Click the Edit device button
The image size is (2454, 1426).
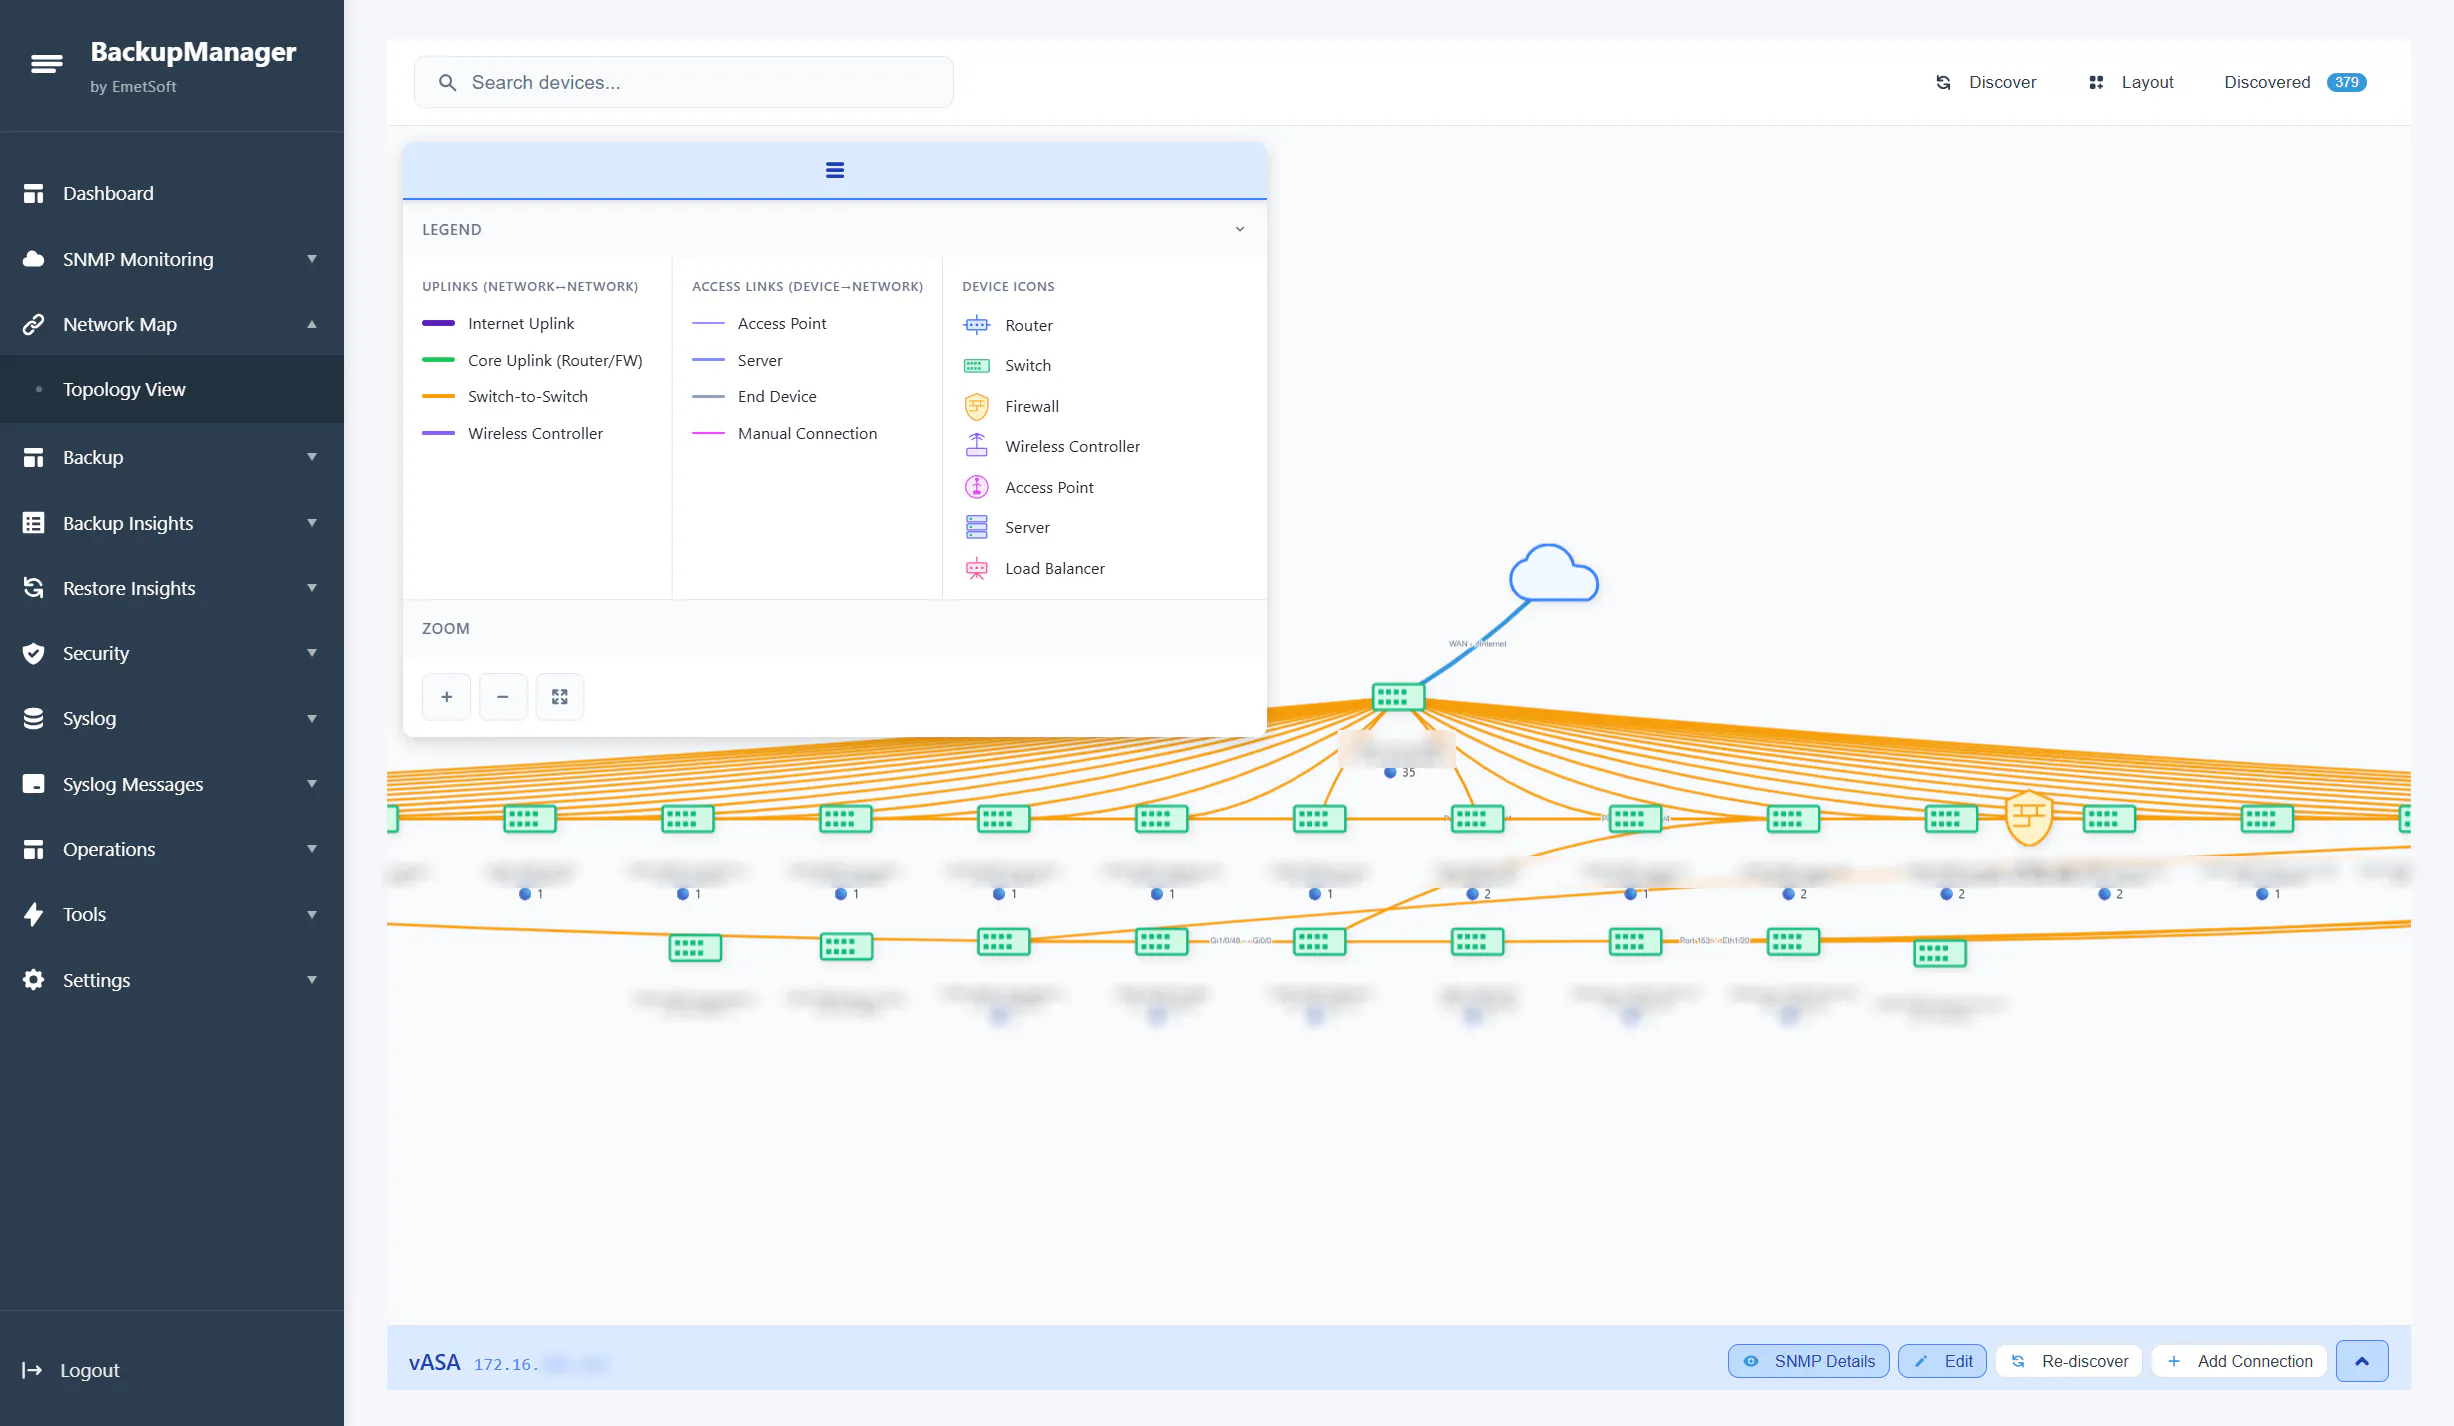(x=1942, y=1361)
